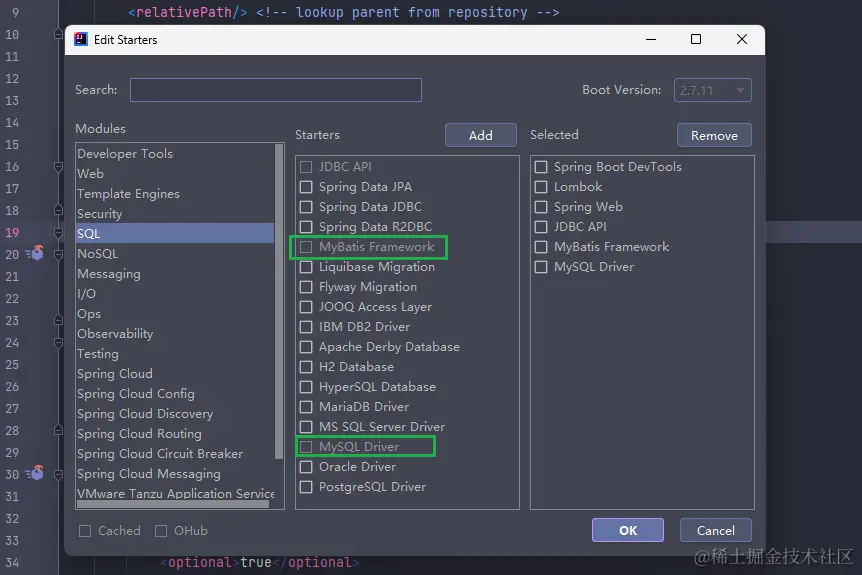Toggle the Cached checkbox

click(x=85, y=530)
